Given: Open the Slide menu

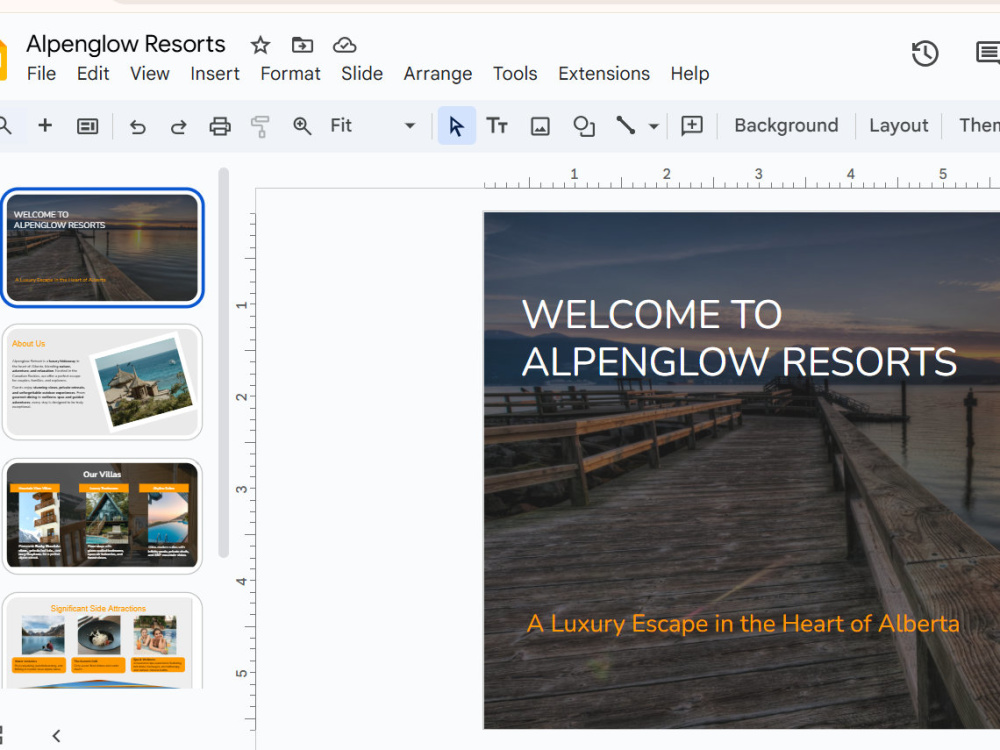Looking at the screenshot, I should click(x=362, y=74).
